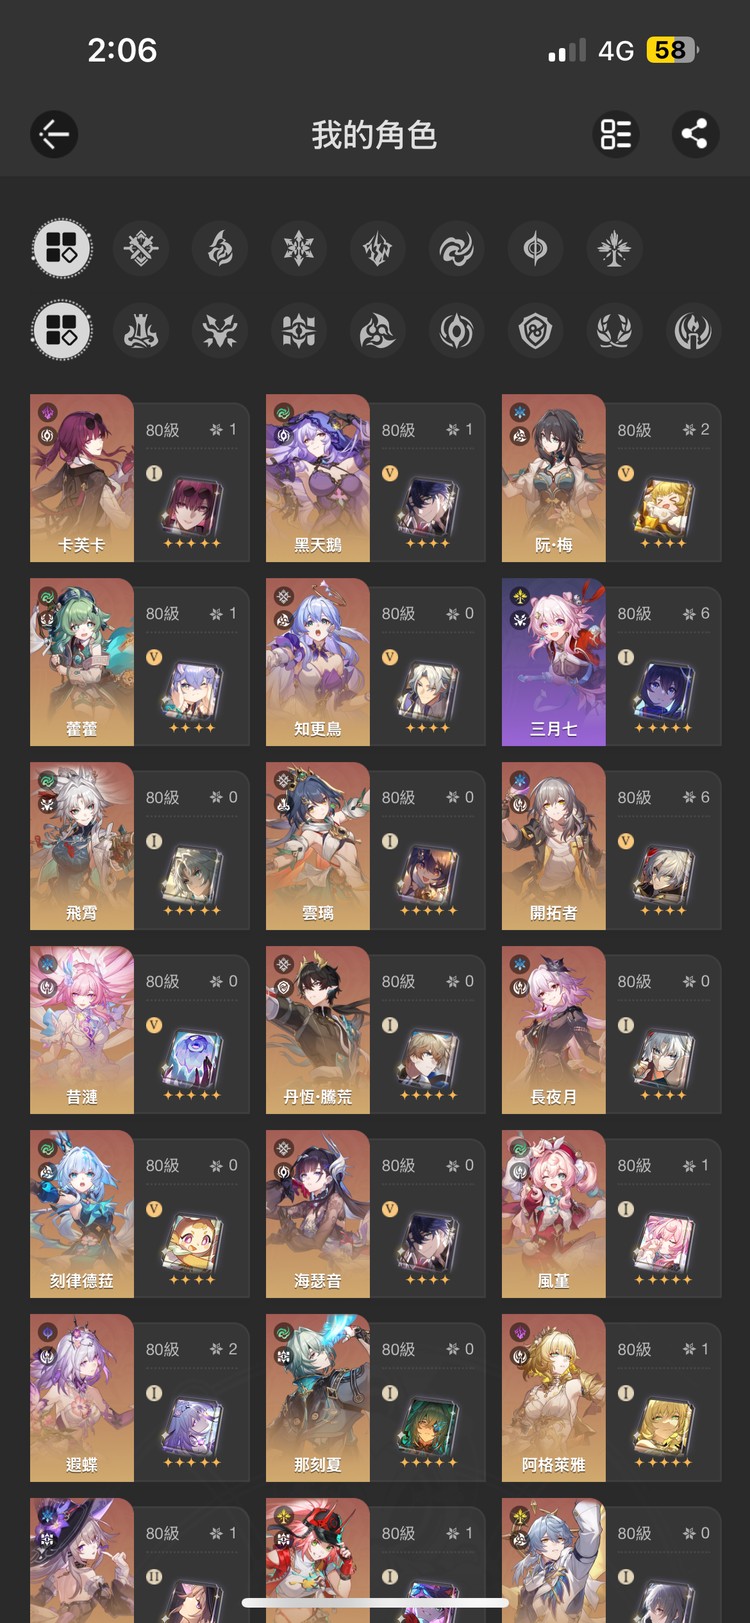Filter characters by Imaginary element
Image resolution: width=750 pixels, height=1623 pixels.
tap(614, 248)
